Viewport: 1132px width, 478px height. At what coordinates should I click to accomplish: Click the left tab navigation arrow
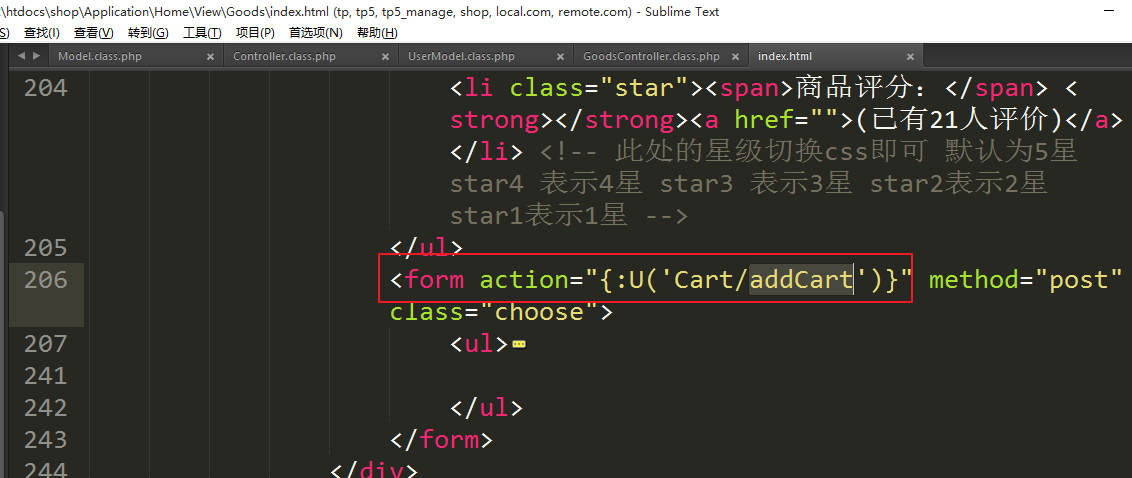[20, 56]
